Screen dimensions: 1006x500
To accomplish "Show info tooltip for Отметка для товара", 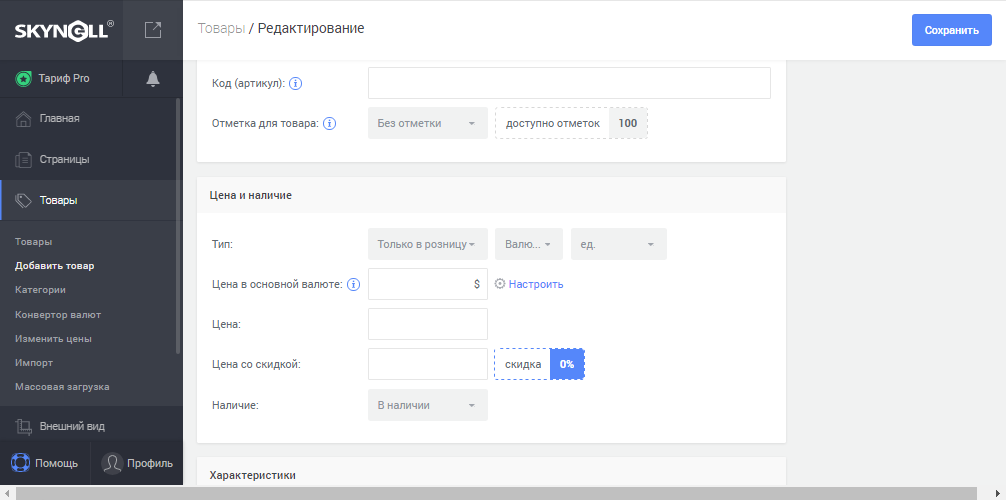I will coord(329,123).
